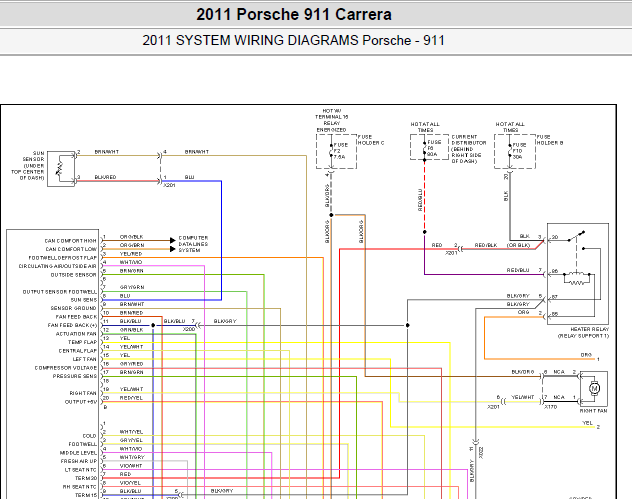Click the 'GRY/RED' wire color label
Image resolution: width=632 pixels, height=499 pixels.
131,364
